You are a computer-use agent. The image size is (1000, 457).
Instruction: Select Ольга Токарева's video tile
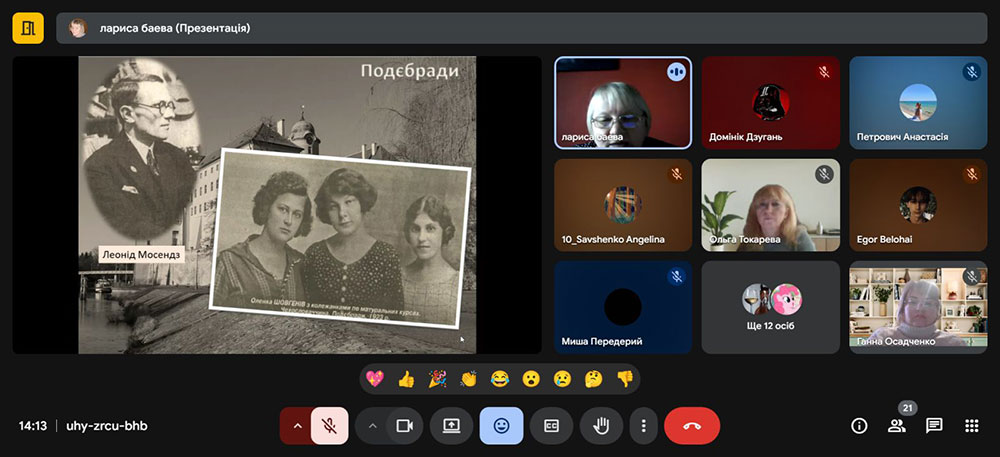pyautogui.click(x=770, y=205)
